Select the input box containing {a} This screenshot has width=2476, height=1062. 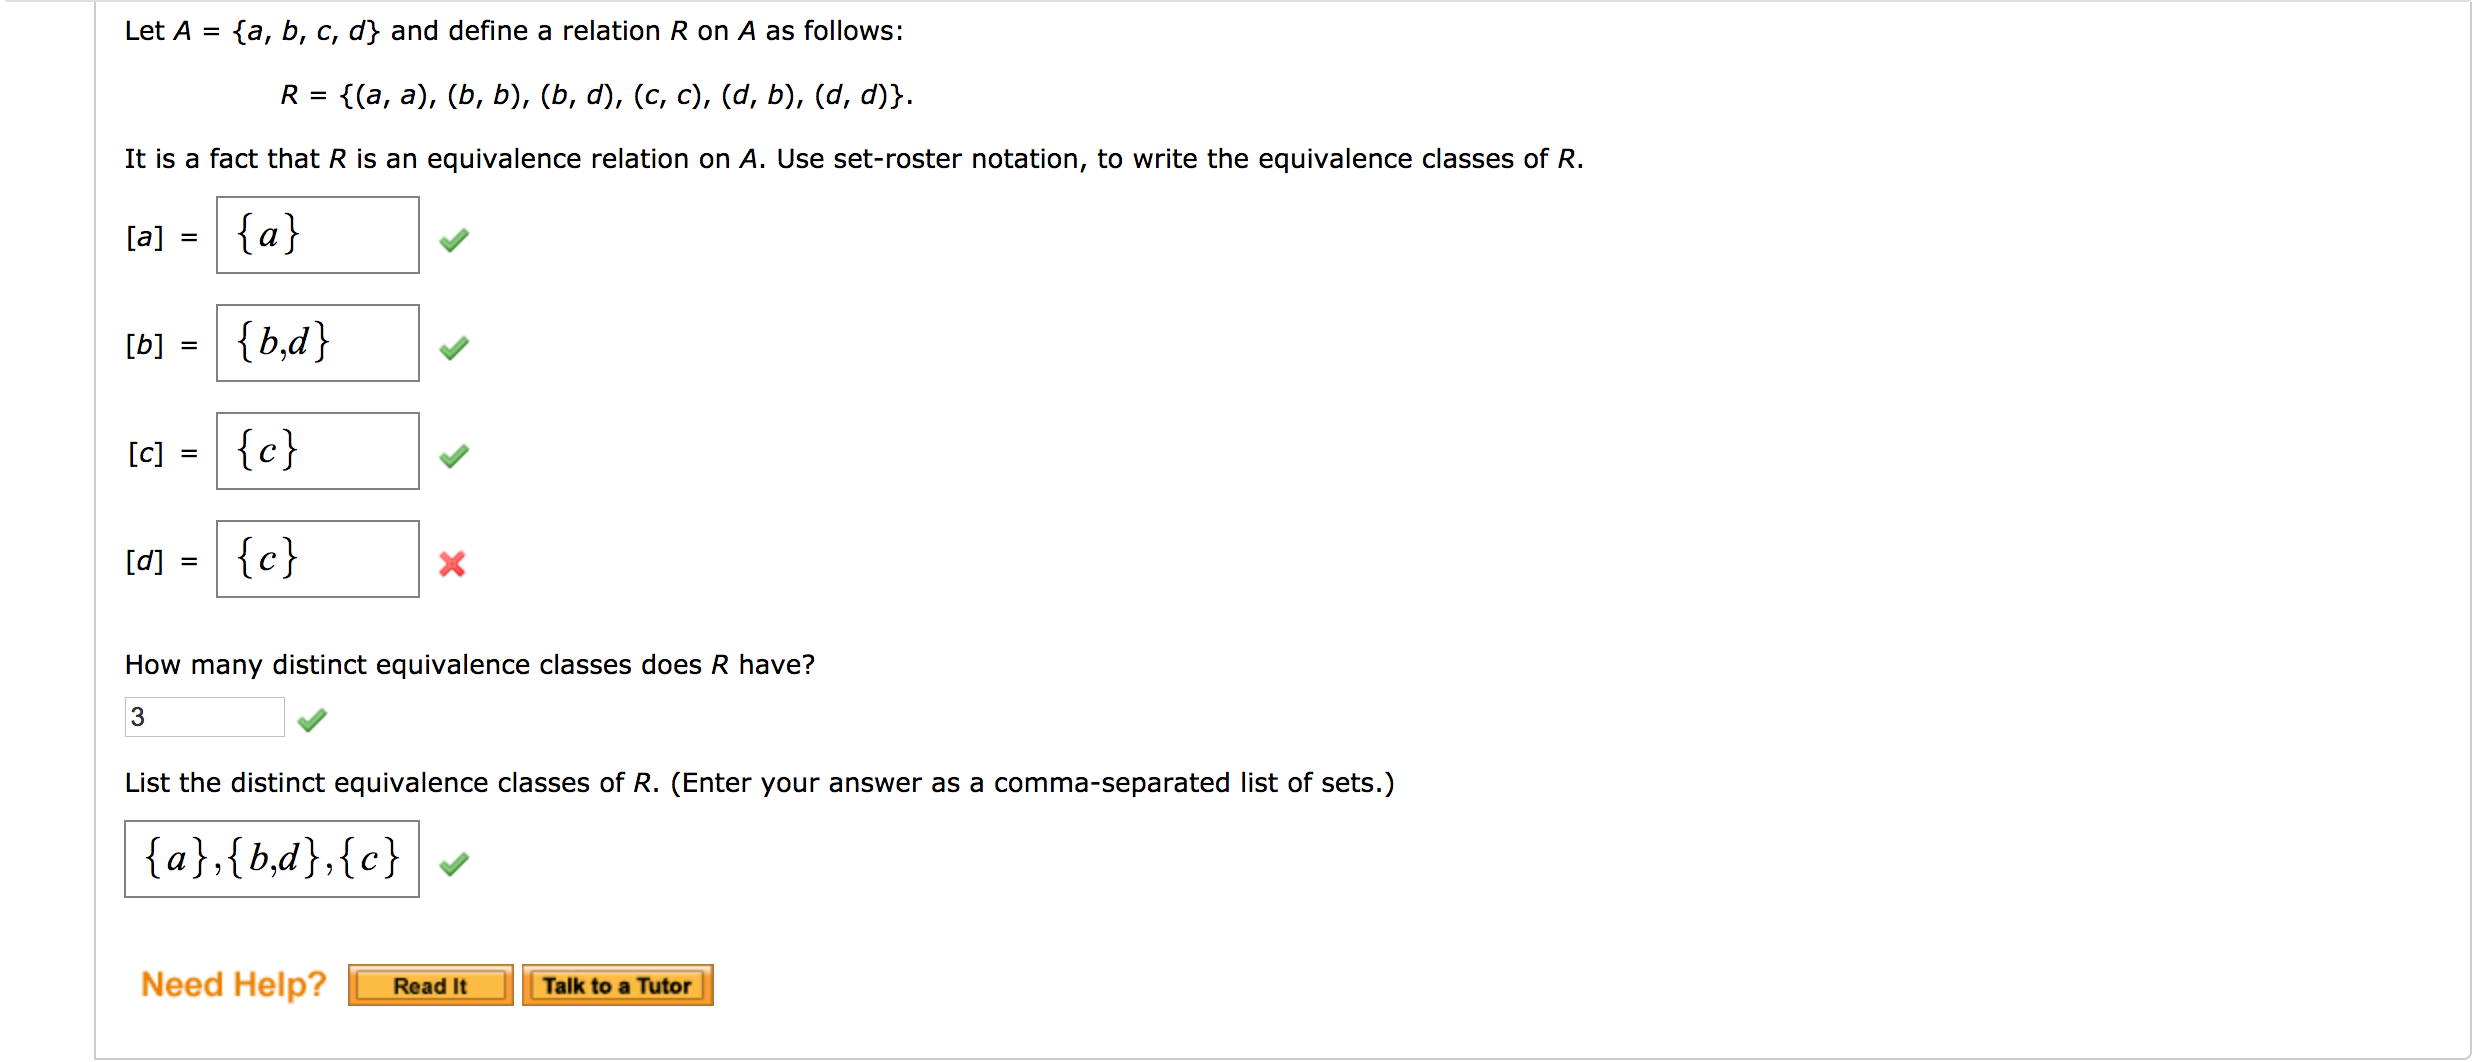click(317, 235)
